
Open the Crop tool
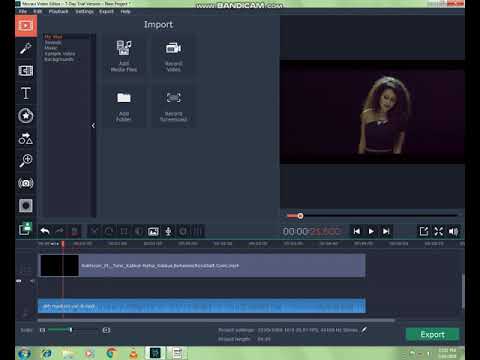click(124, 231)
